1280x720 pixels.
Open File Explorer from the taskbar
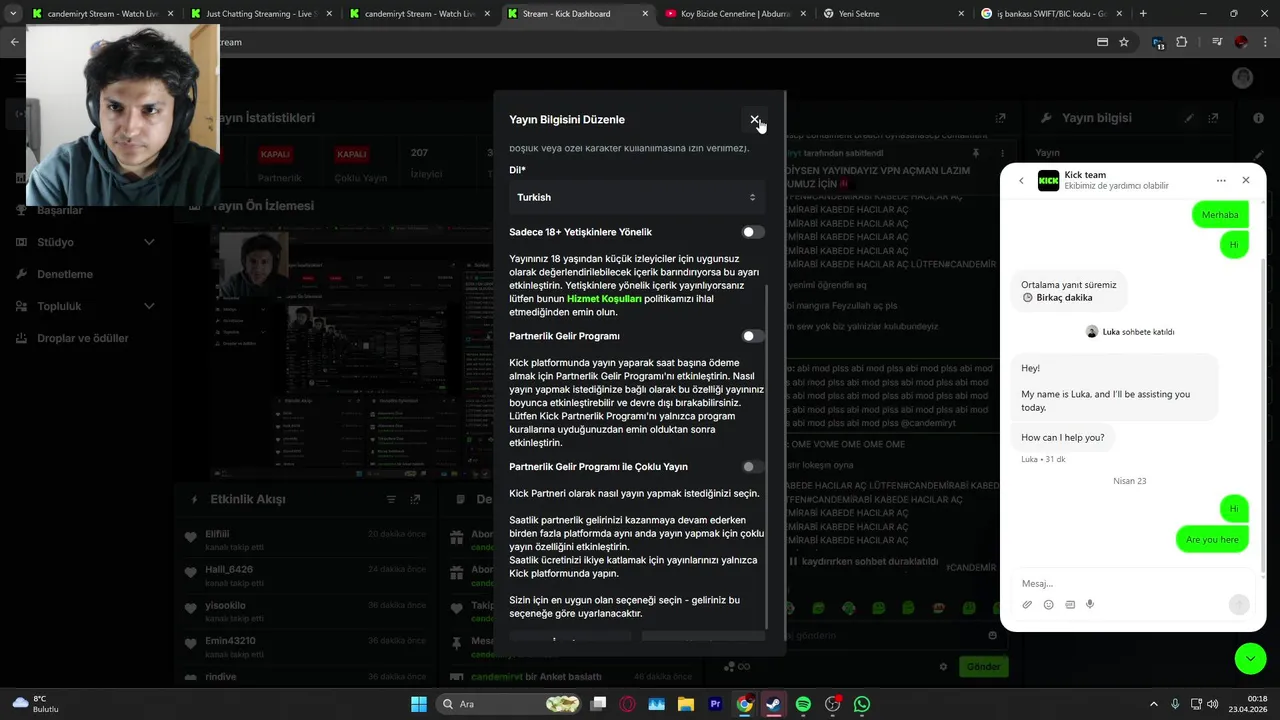coord(686,704)
